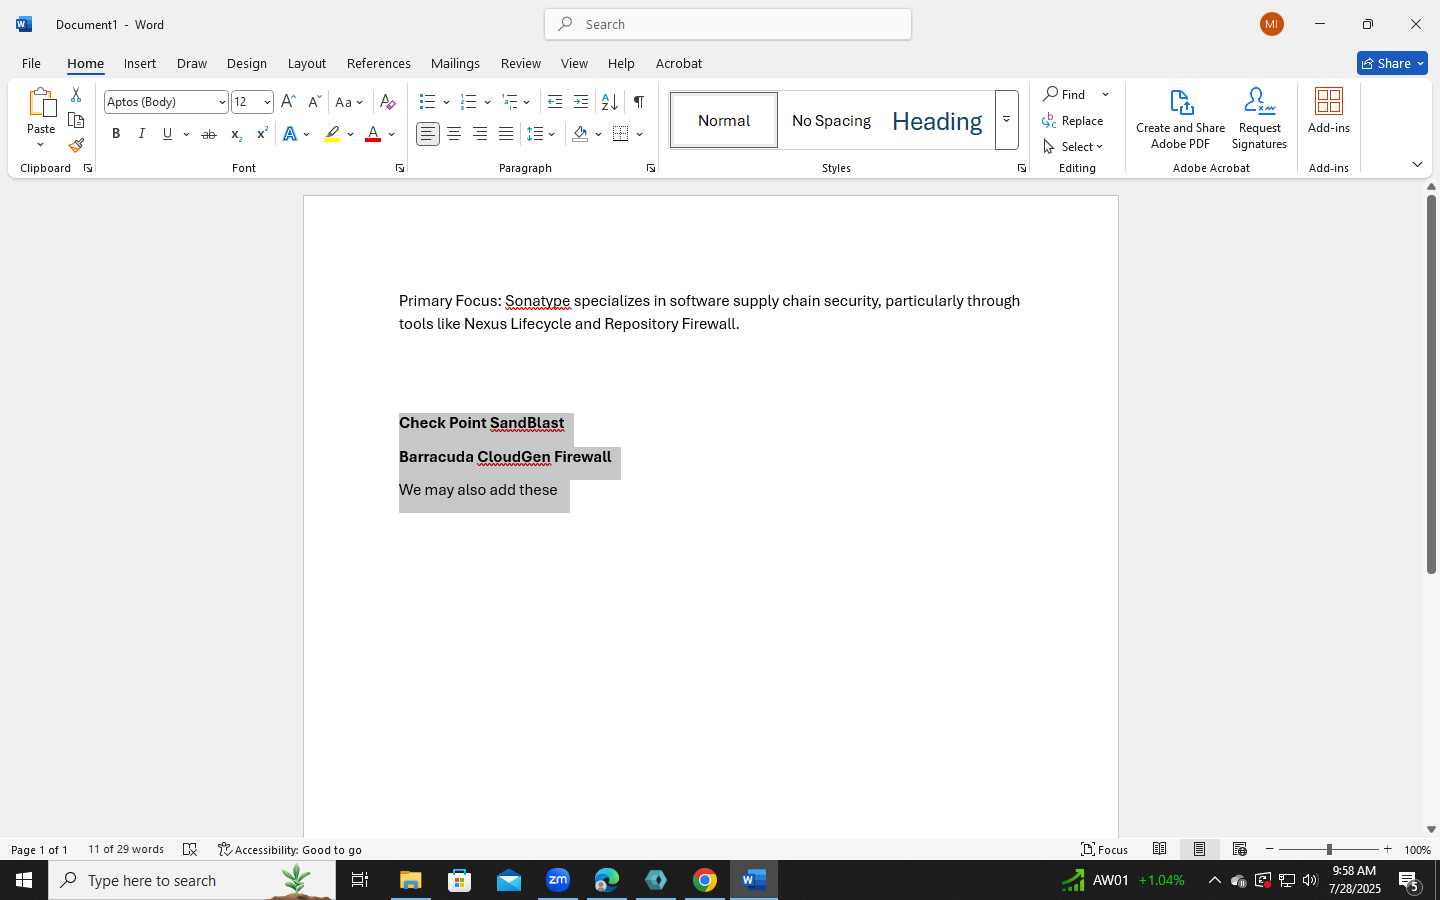The width and height of the screenshot is (1440, 900).
Task: Click Accessibility: Good to go status
Action: (290, 850)
